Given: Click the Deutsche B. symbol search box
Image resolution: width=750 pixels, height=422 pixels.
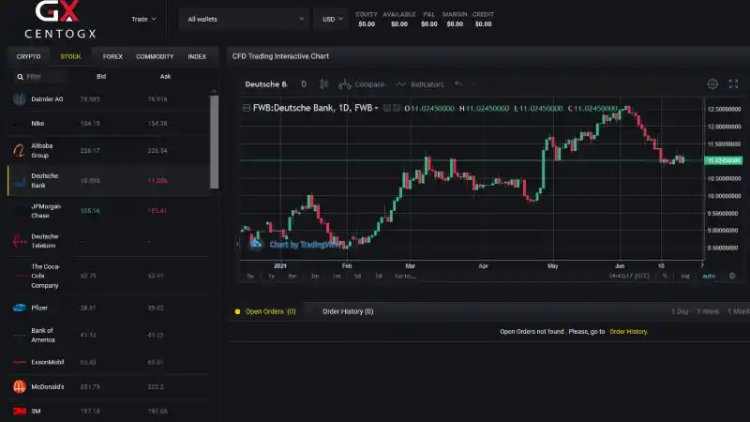Looking at the screenshot, I should (266, 84).
